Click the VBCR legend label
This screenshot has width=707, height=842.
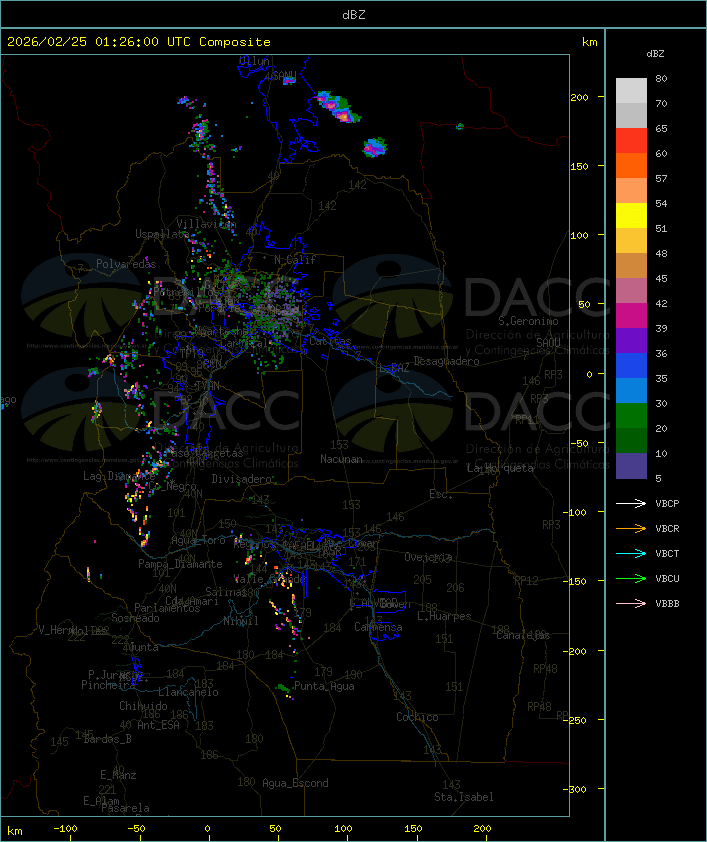[667, 528]
